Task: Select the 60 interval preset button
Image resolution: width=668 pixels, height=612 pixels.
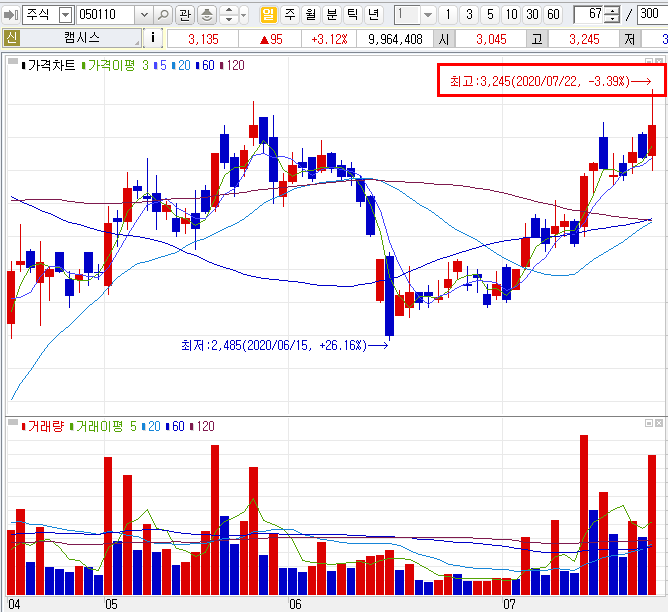Action: (553, 15)
